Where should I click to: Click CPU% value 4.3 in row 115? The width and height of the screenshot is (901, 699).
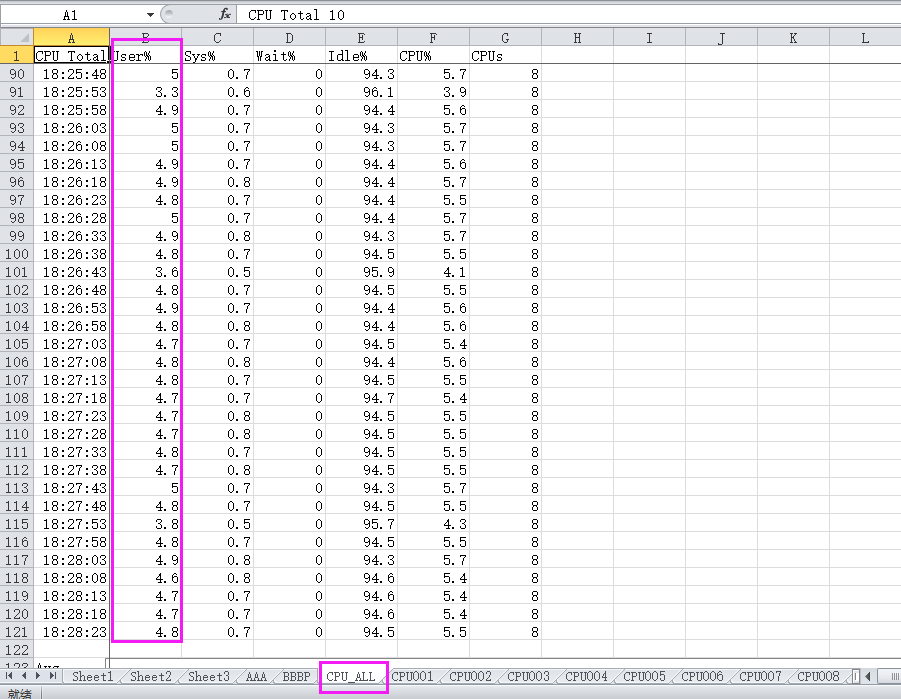point(433,524)
